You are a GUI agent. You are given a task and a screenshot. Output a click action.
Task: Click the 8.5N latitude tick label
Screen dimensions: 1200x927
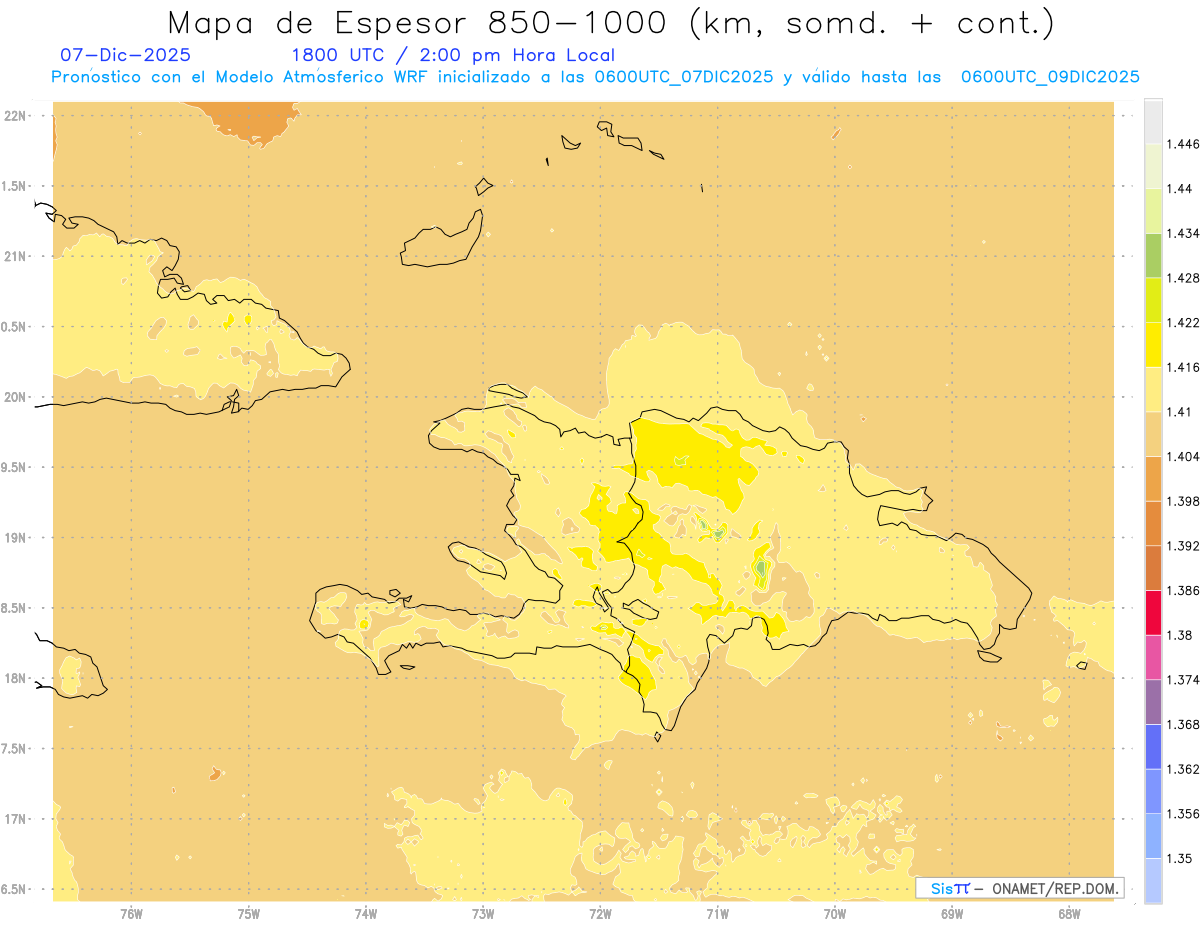pyautogui.click(x=15, y=608)
